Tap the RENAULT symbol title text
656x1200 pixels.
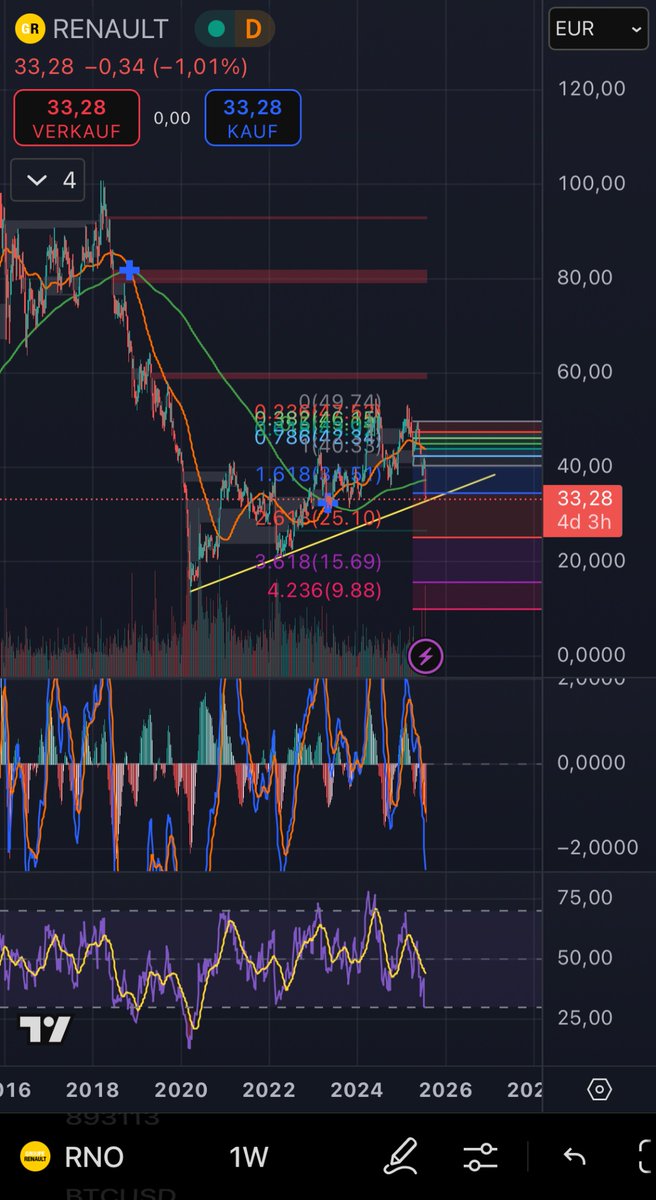(x=110, y=30)
